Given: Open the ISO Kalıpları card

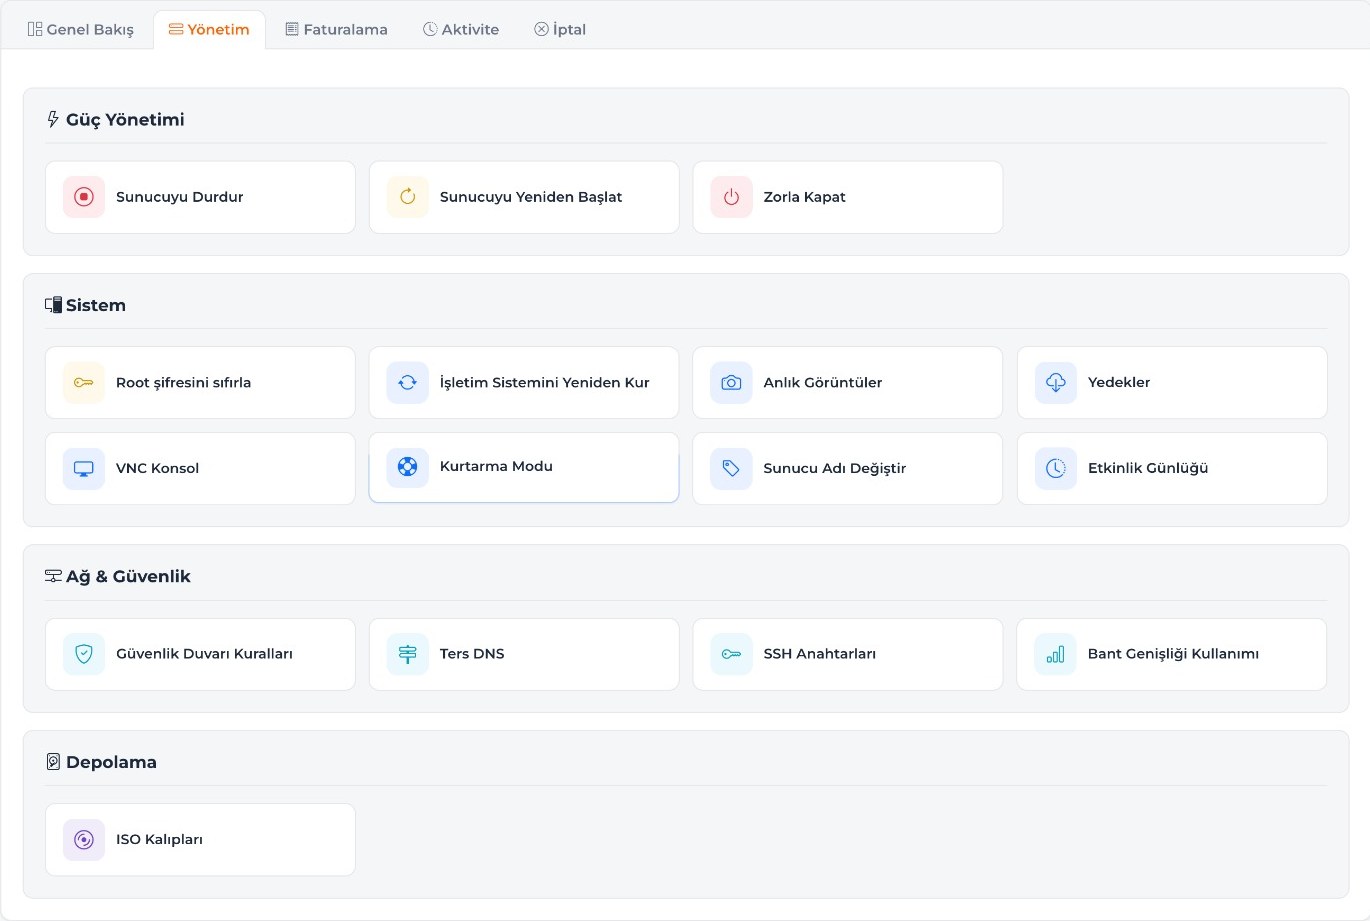Looking at the screenshot, I should click(200, 840).
